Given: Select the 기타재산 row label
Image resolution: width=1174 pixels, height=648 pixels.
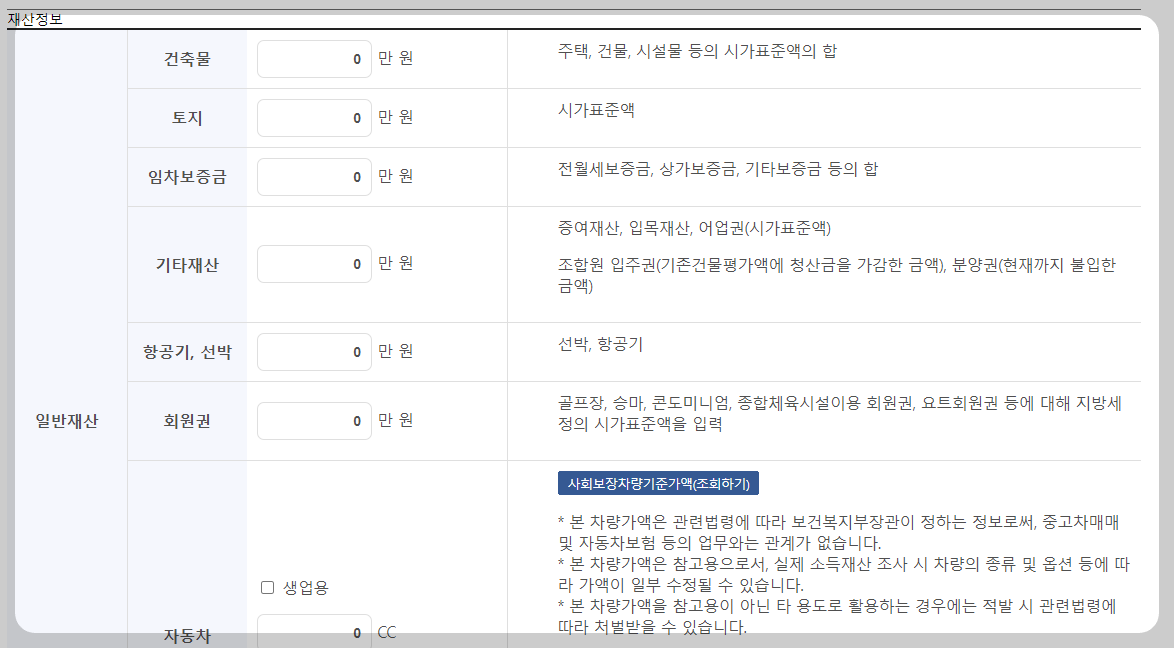Looking at the screenshot, I should [x=187, y=263].
